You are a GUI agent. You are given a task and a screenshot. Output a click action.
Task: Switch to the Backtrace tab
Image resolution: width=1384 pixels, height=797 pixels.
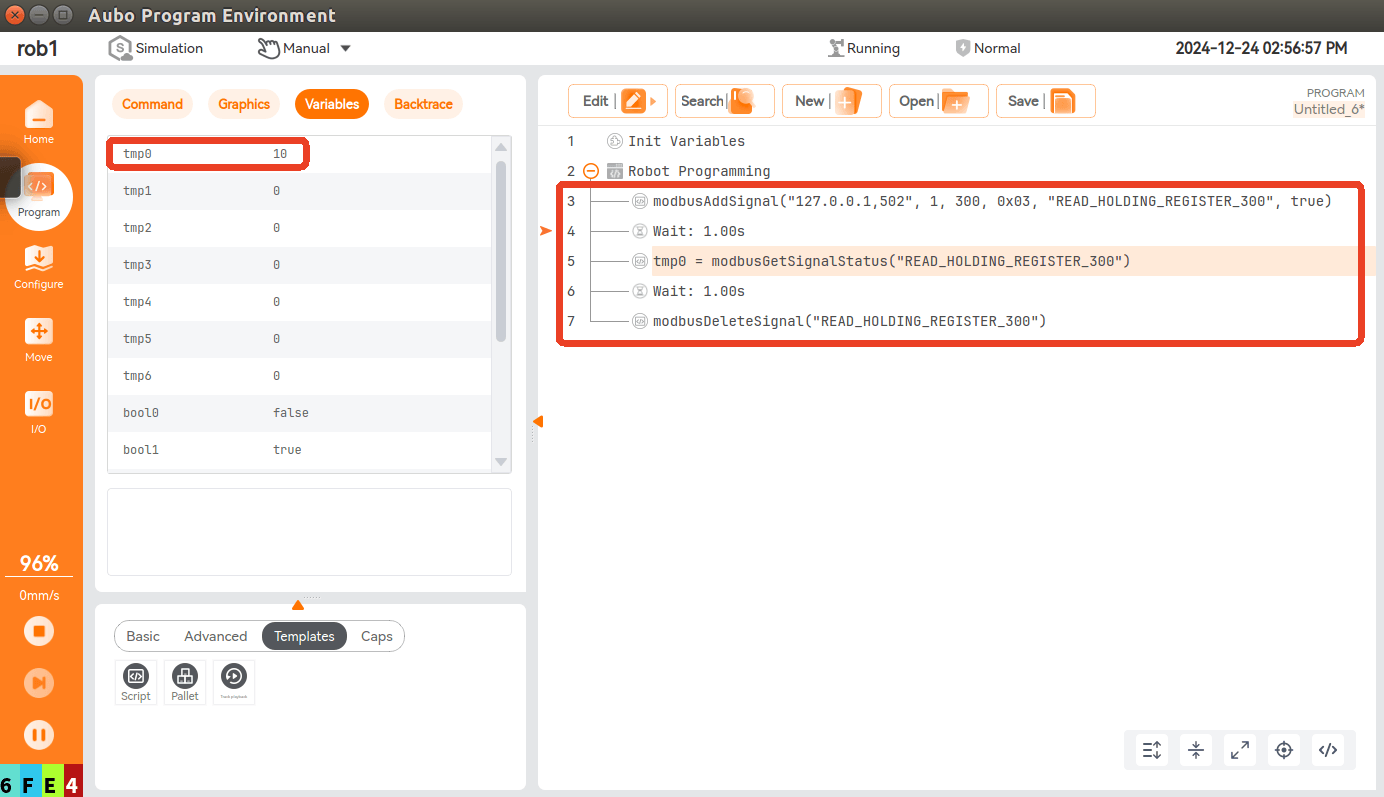pyautogui.click(x=423, y=104)
